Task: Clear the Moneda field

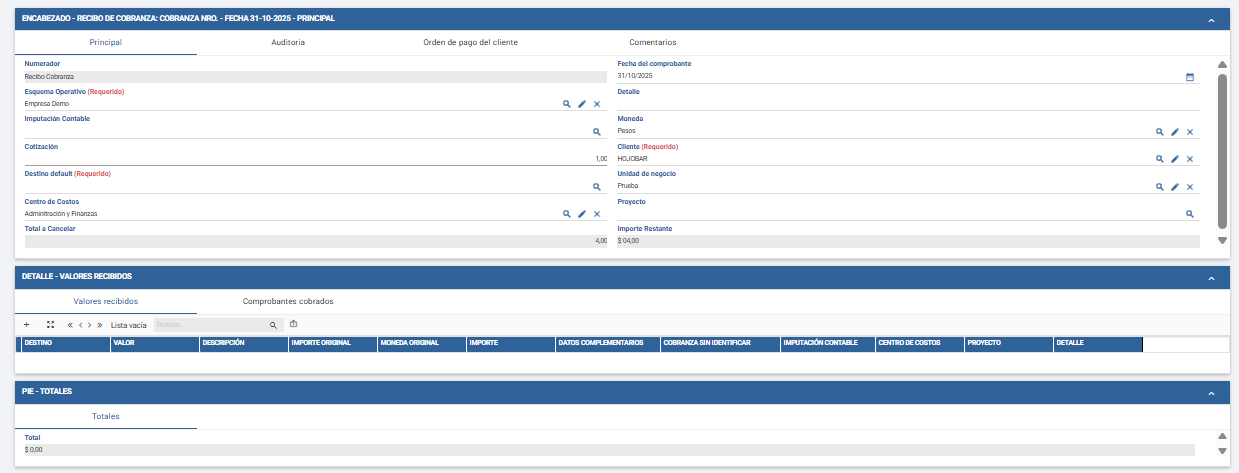Action: [x=1190, y=132]
